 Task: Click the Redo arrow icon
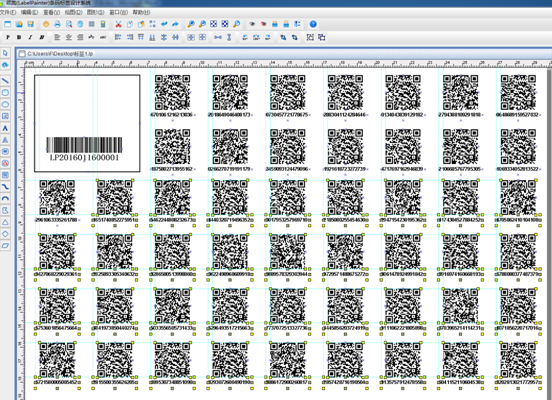click(175, 24)
